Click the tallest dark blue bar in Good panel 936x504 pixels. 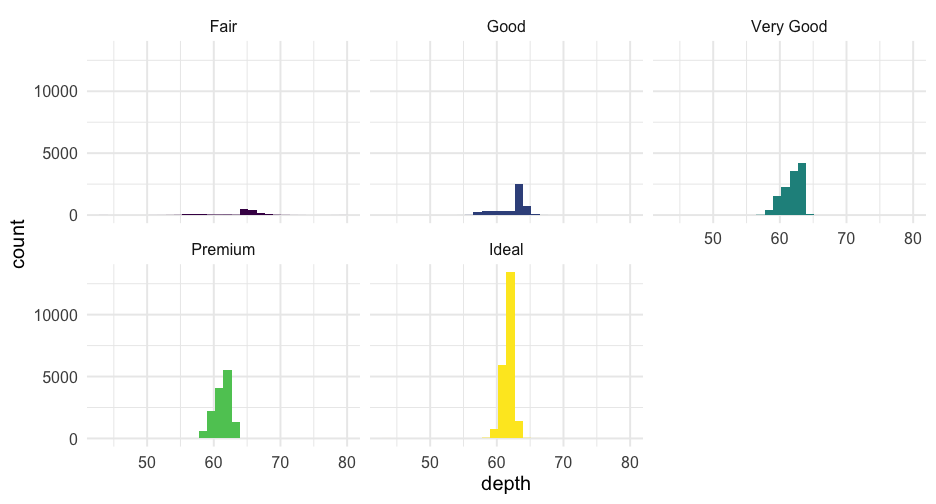(519, 198)
